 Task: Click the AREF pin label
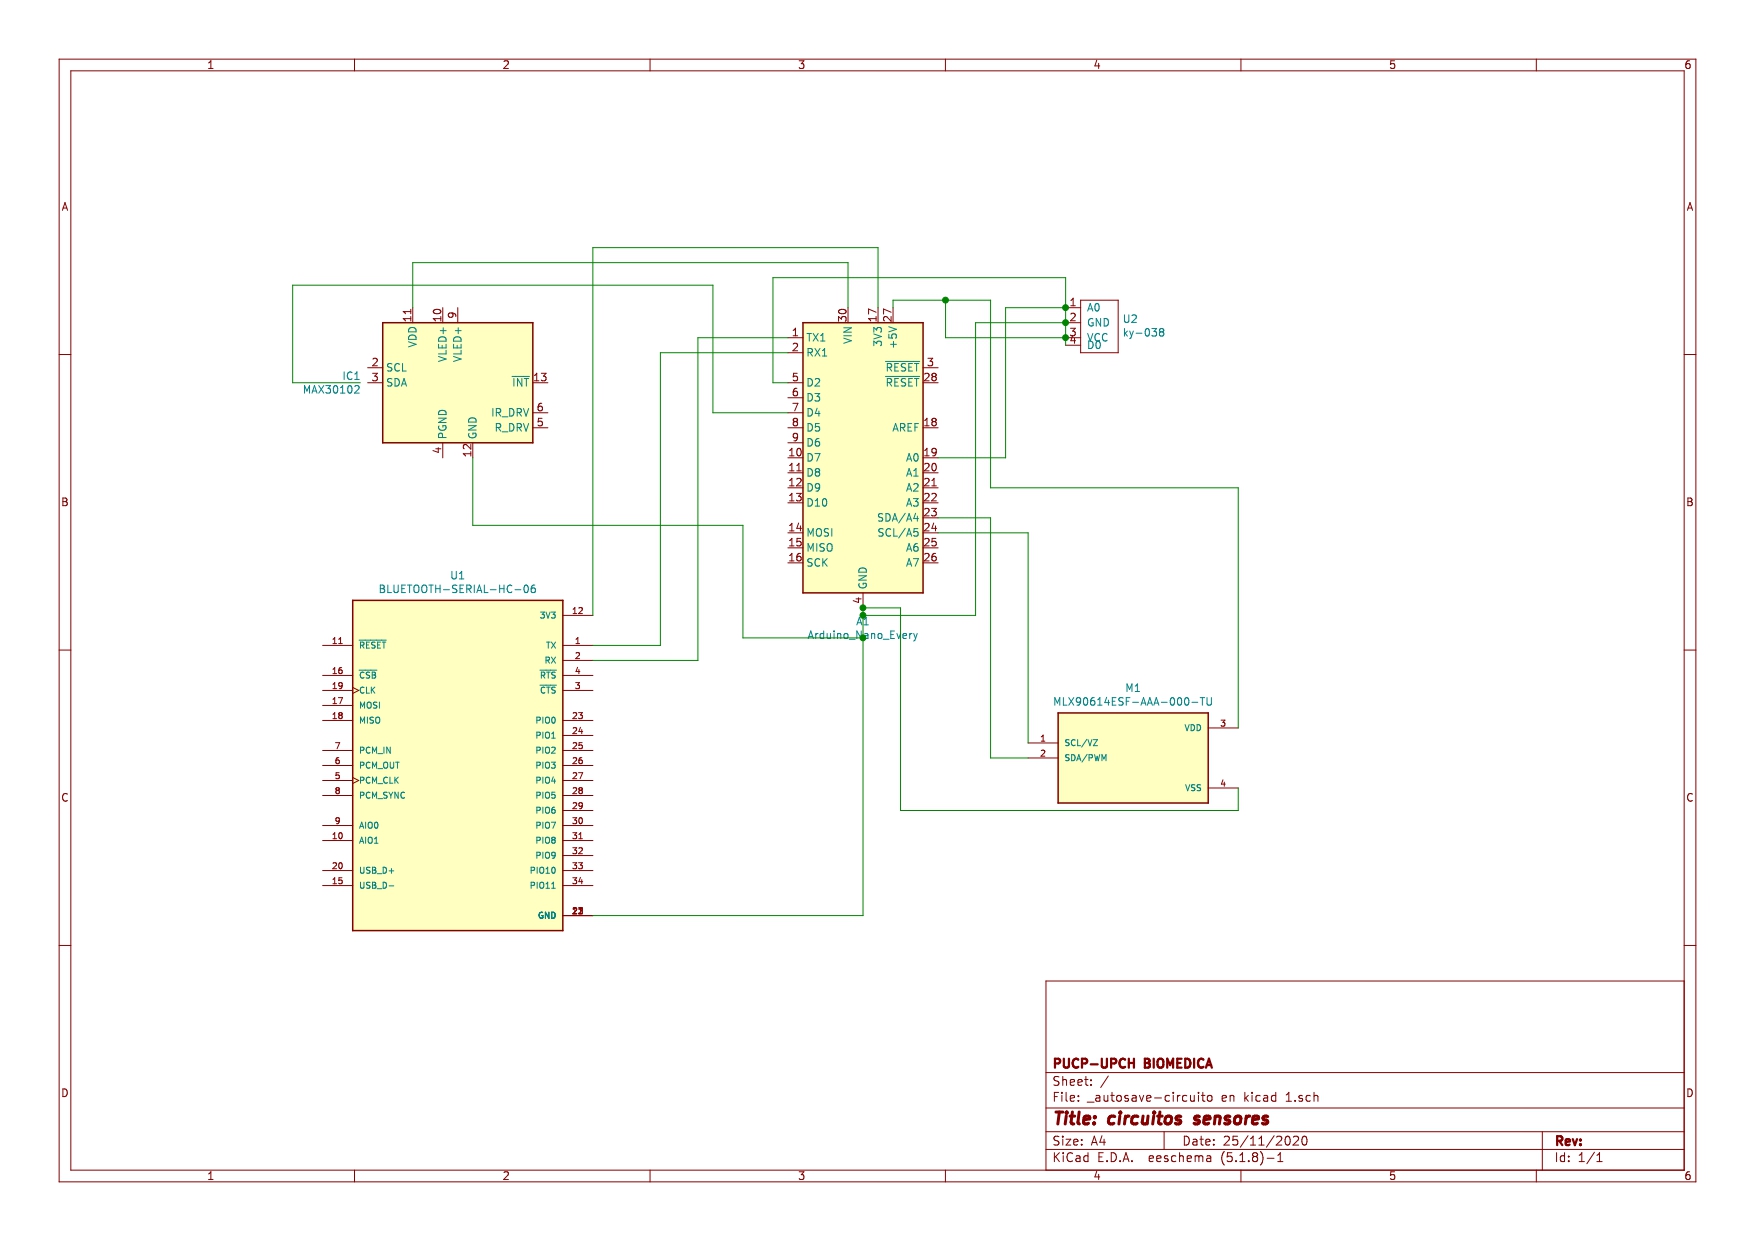pyautogui.click(x=905, y=428)
